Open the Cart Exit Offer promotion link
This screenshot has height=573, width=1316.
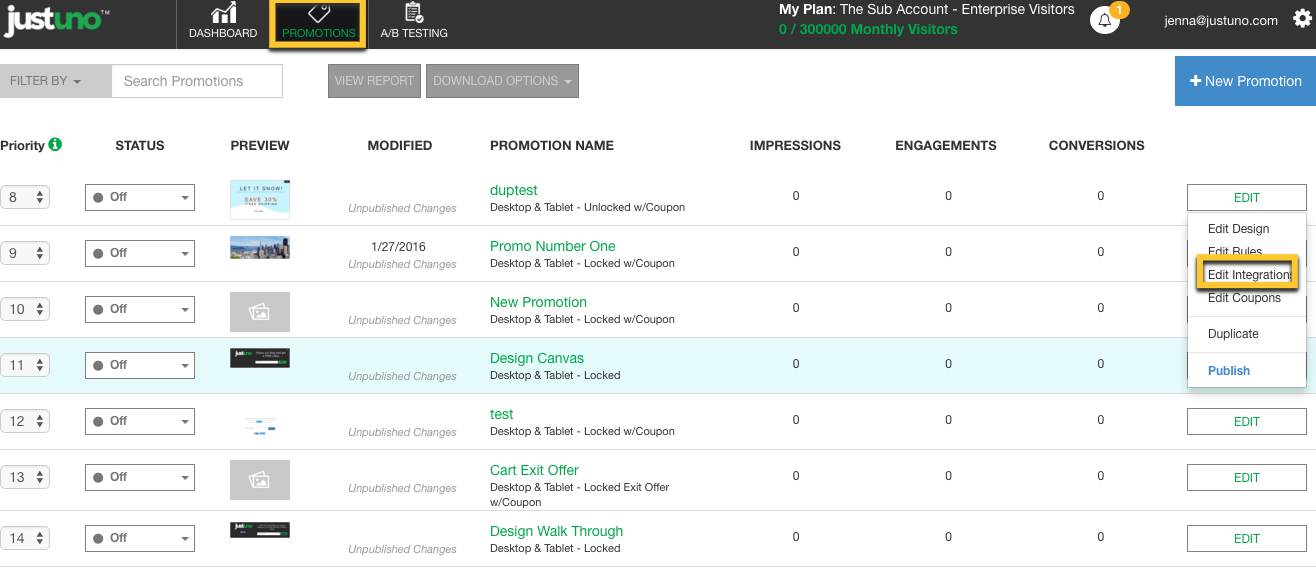point(534,470)
